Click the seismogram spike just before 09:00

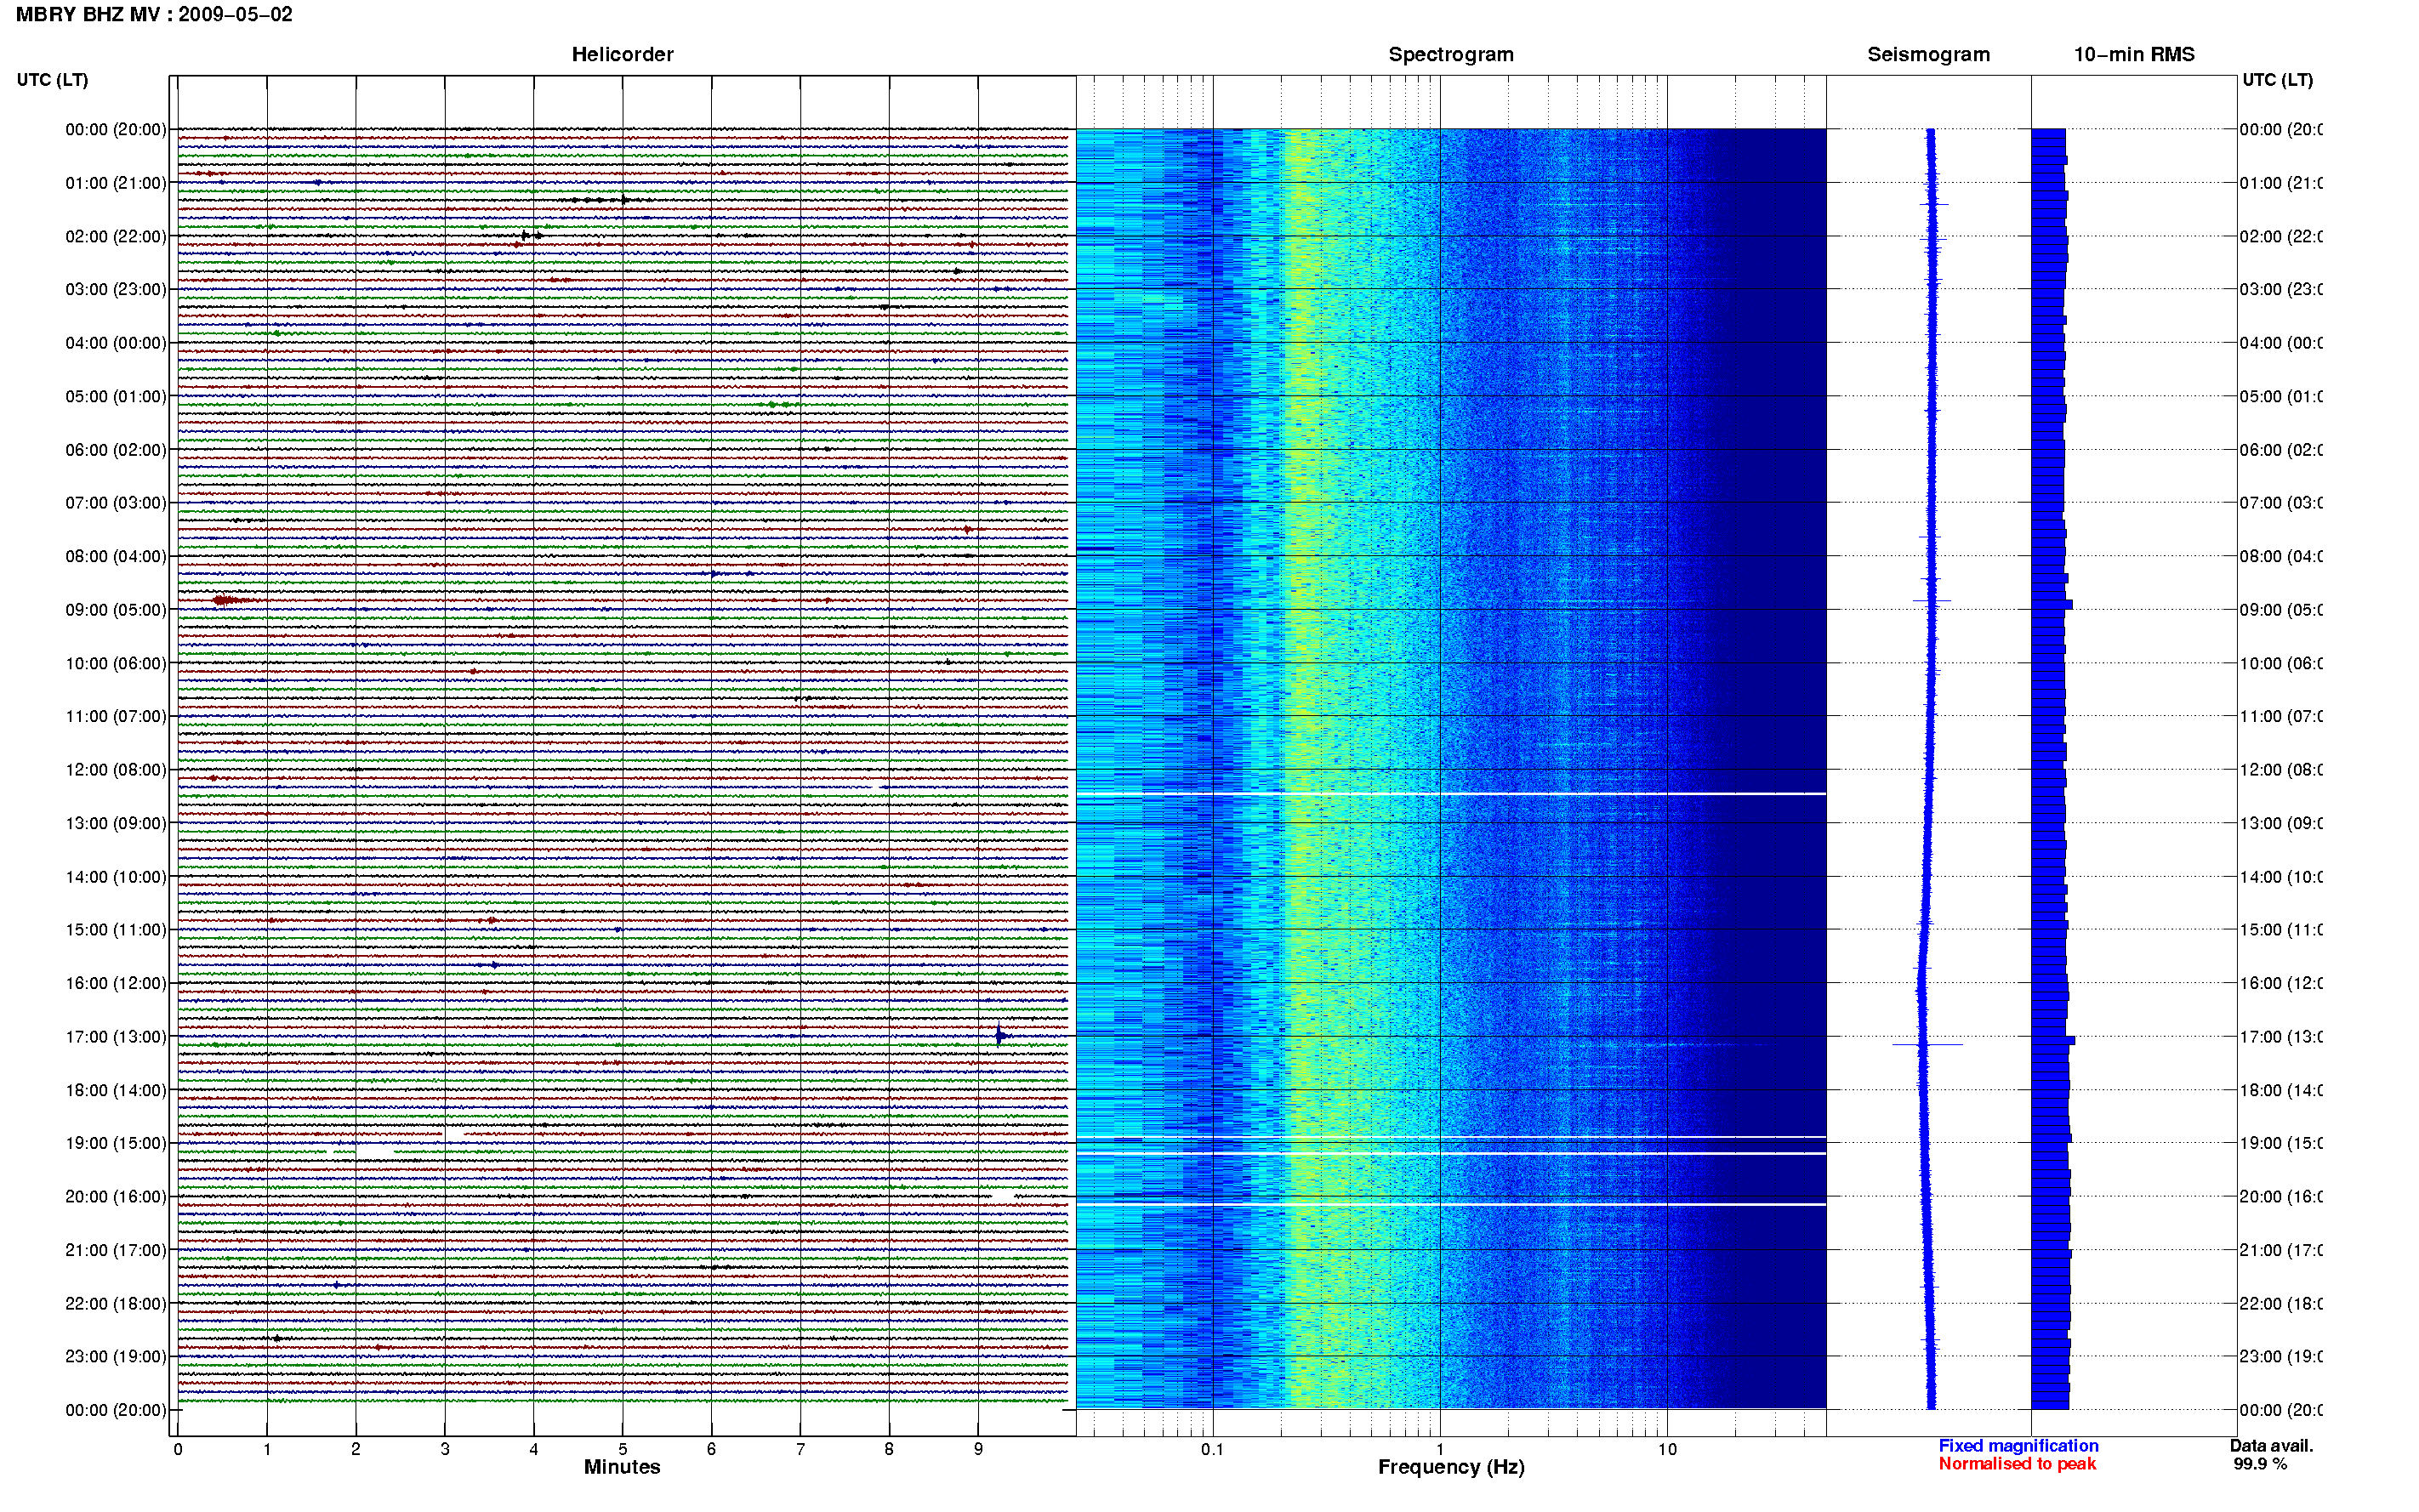click(x=1931, y=601)
